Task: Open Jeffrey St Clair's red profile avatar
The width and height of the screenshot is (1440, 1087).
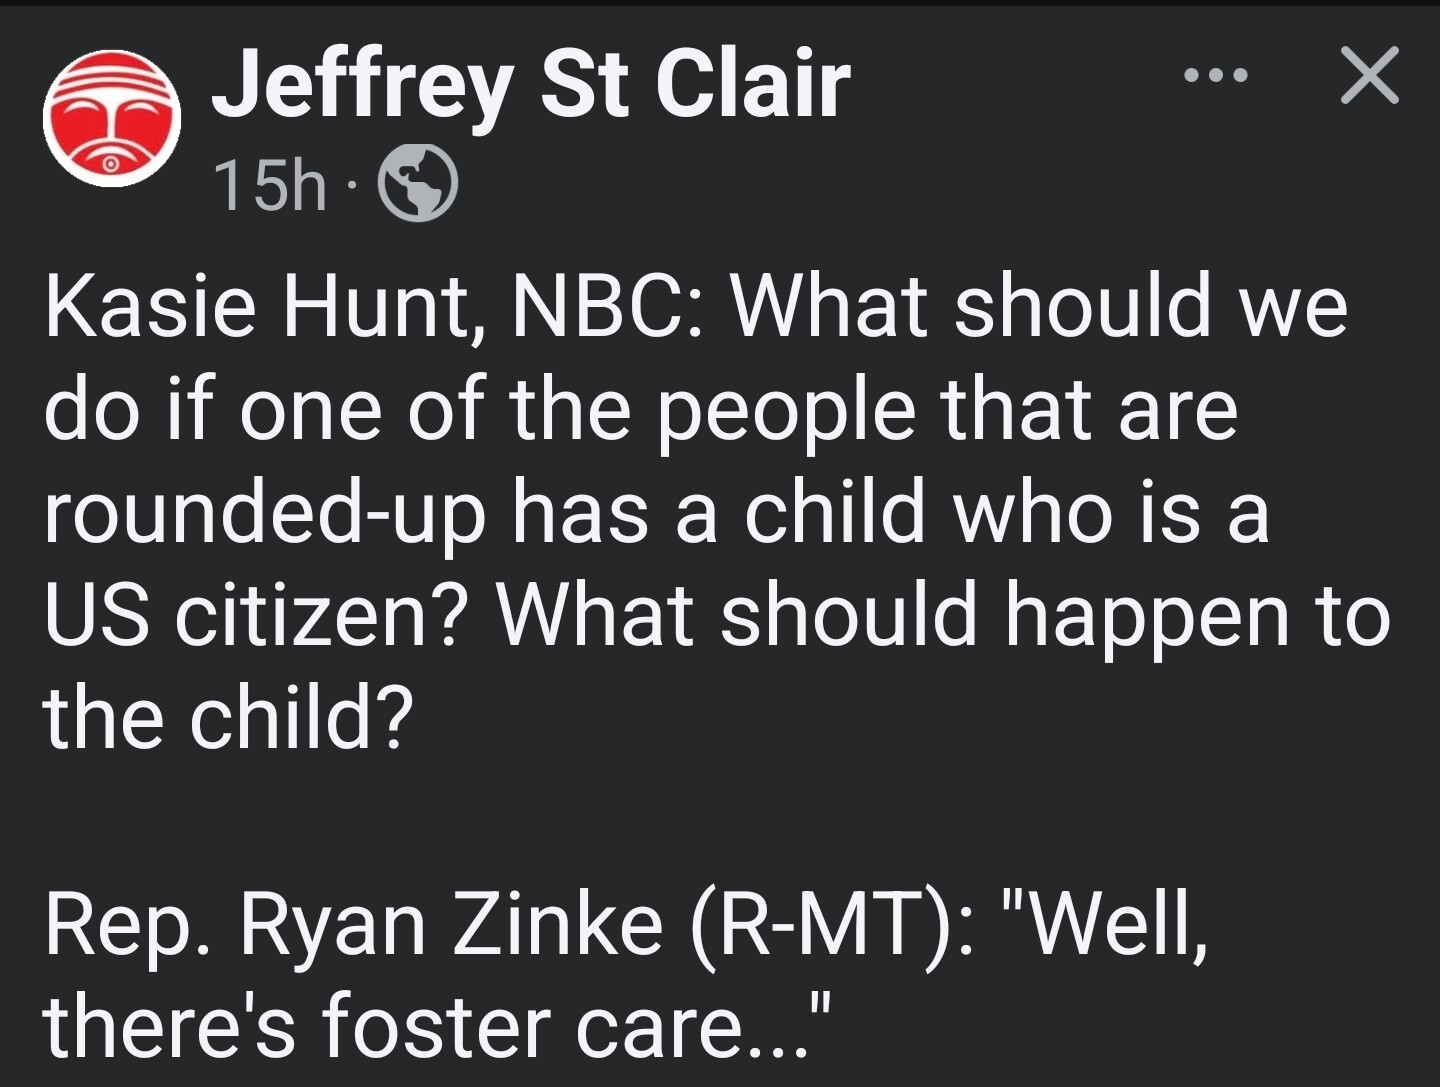Action: [x=112, y=118]
